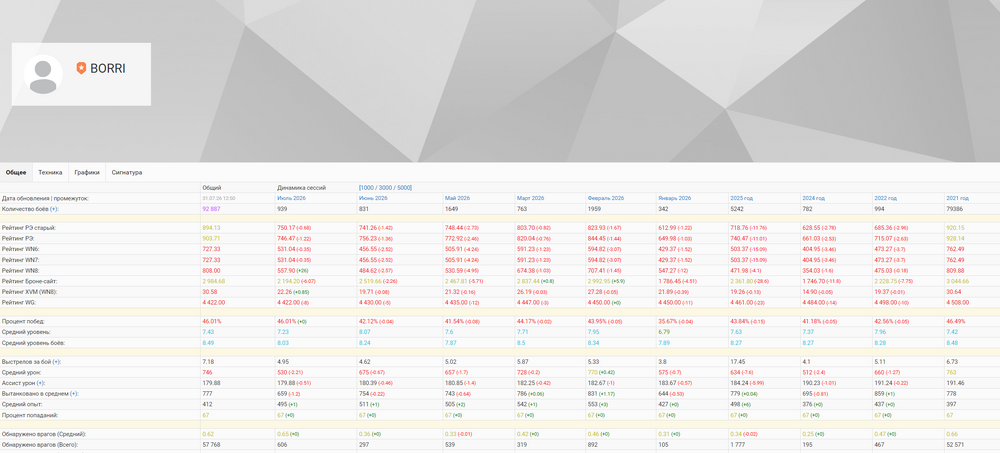The height and width of the screenshot is (453, 1000).
Task: Click overall XVM value 30.58
Action: pos(210,292)
